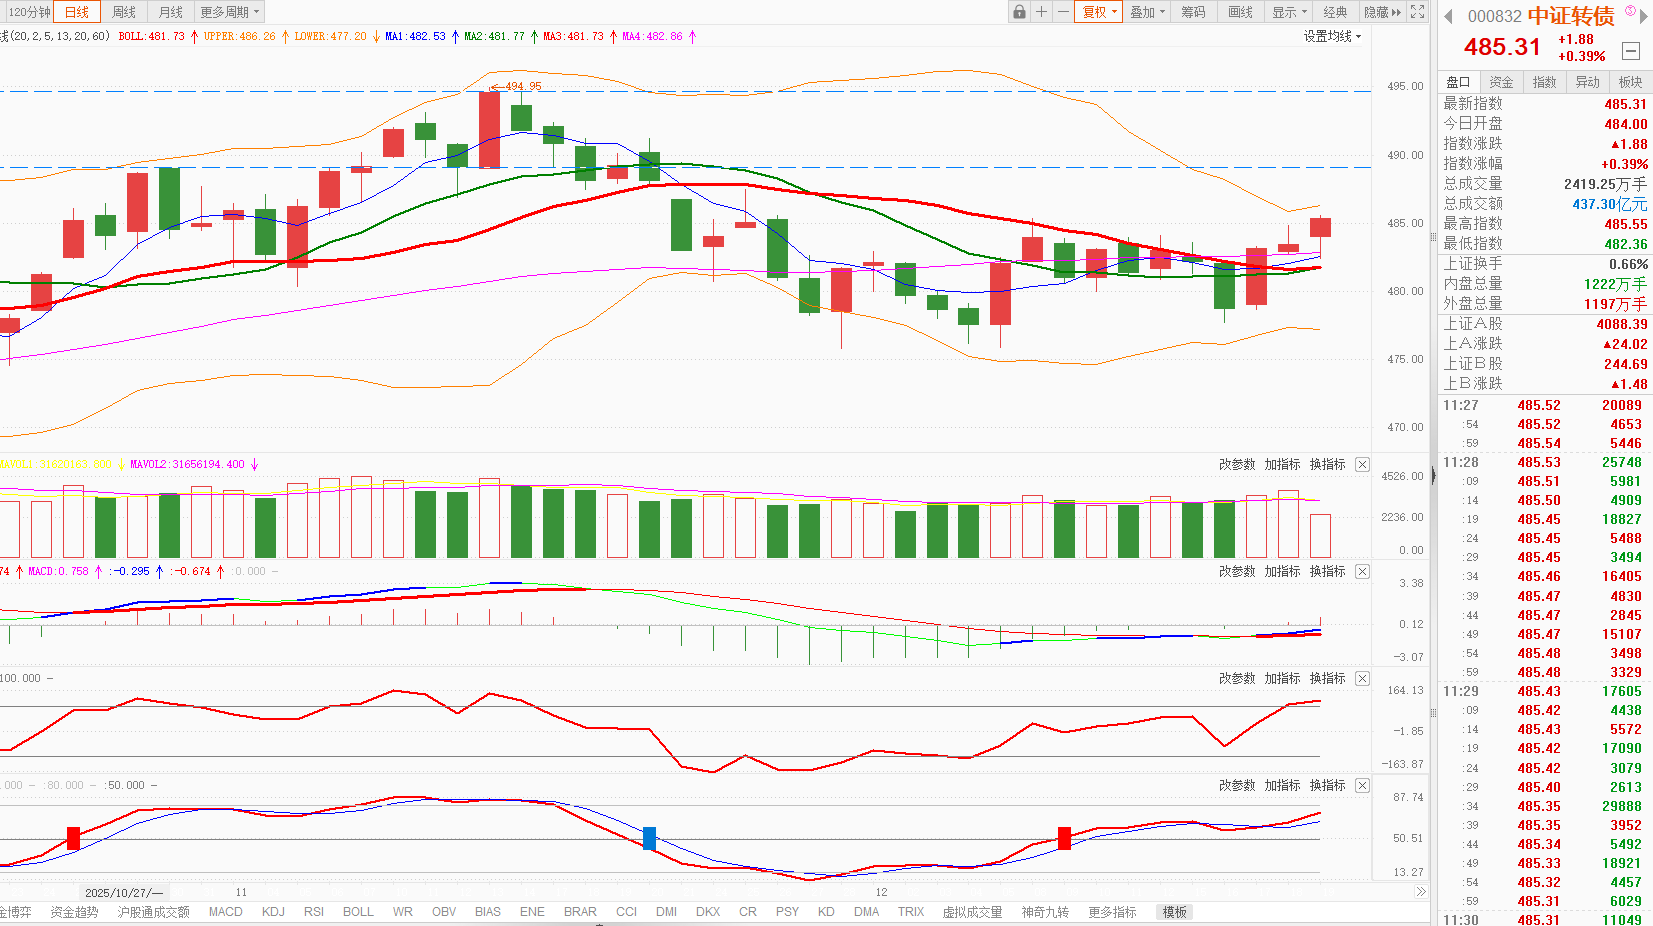This screenshot has height=926, width=1653.
Task: Select the 虚拟成交量 indicator tab
Action: point(972,912)
